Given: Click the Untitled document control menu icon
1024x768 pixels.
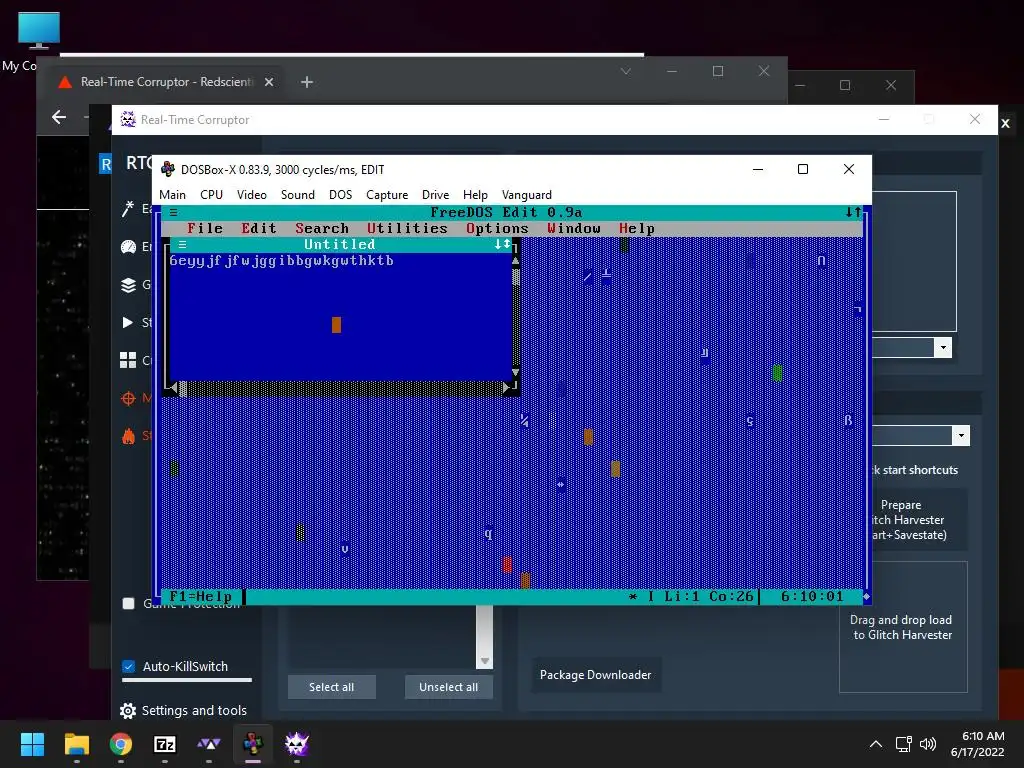Looking at the screenshot, I should click(x=183, y=244).
